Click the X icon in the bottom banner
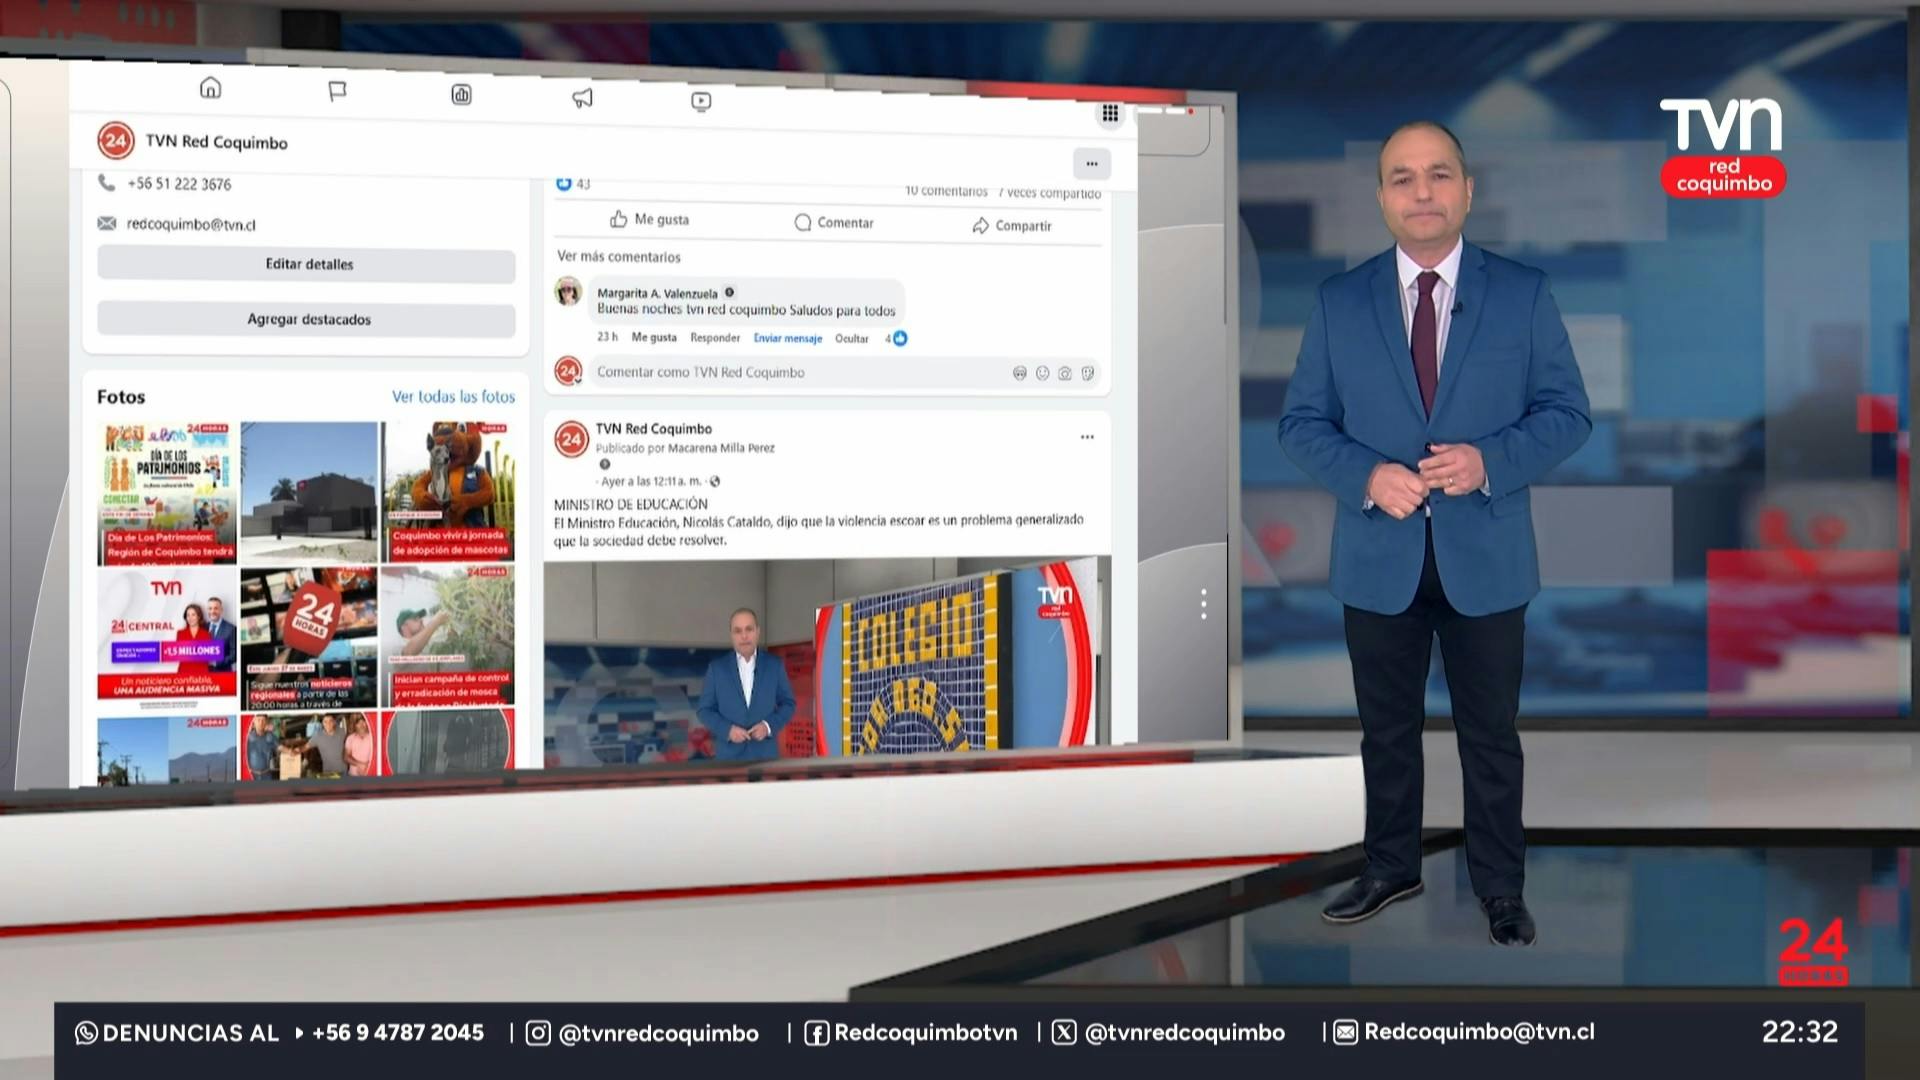 [1064, 1032]
